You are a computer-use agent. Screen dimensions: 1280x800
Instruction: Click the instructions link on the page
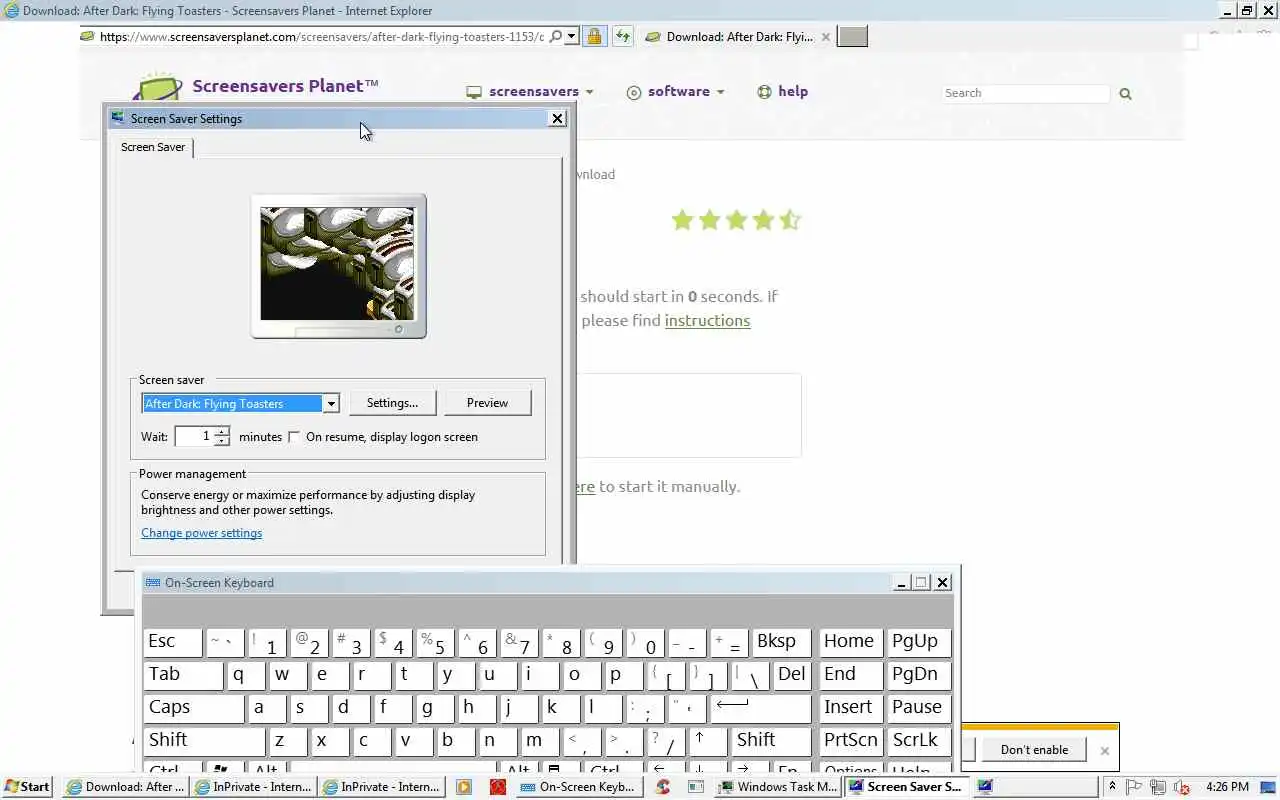[x=707, y=321]
